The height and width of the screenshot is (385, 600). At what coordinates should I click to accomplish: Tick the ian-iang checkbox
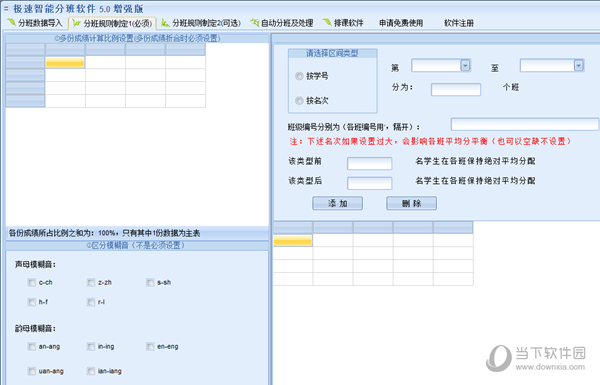(x=91, y=371)
